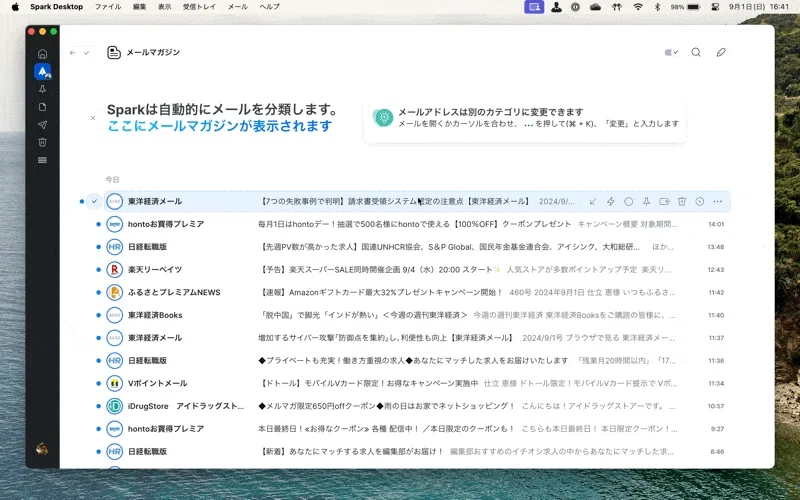This screenshot has height=500, width=800.
Task: Click the account avatar in the sidebar
Action: point(42,449)
